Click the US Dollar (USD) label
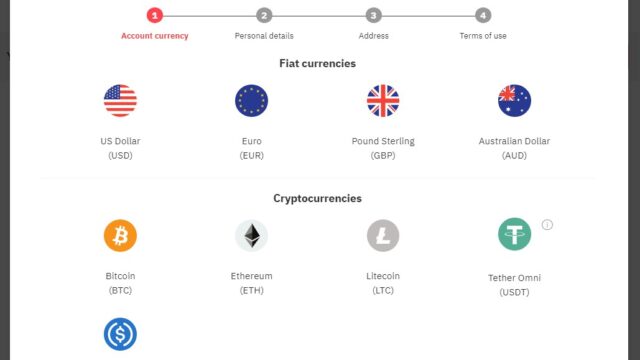Viewport: 640px width, 360px height. (x=120, y=148)
